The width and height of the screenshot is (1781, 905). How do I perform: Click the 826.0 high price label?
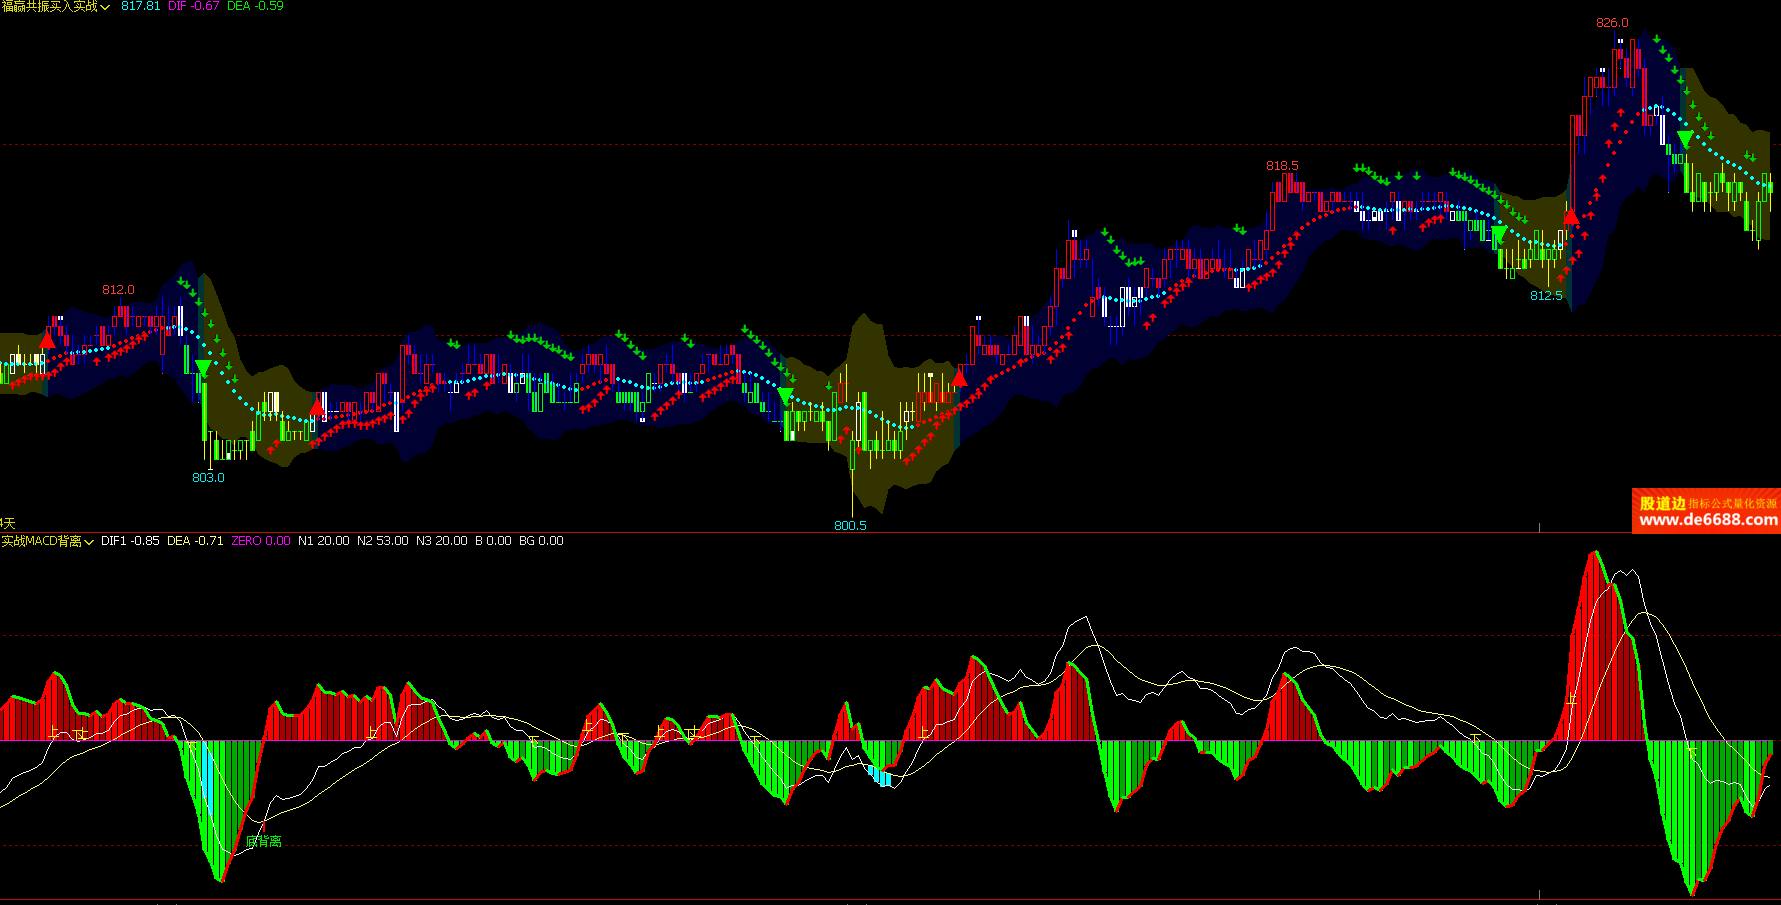tap(1612, 22)
